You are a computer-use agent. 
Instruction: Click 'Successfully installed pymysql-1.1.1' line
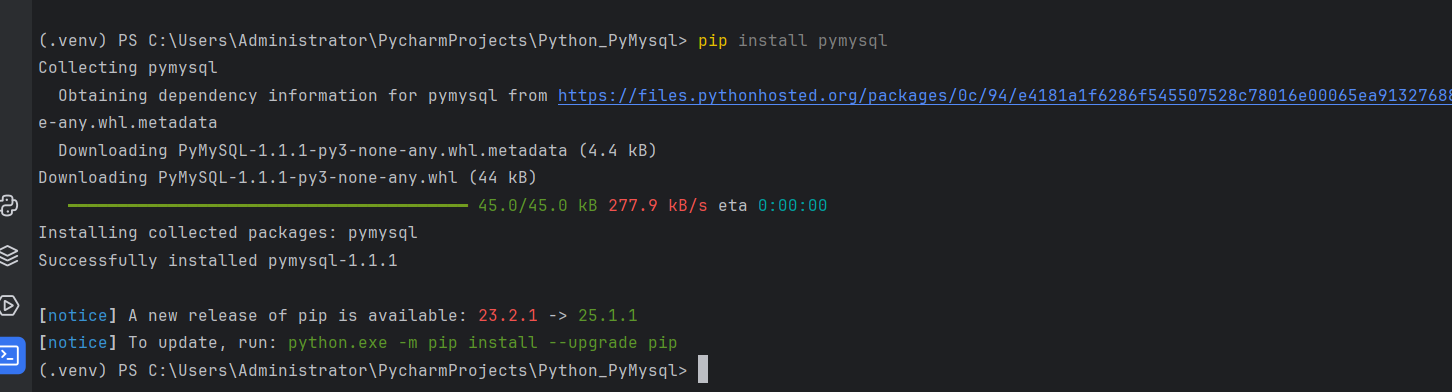[218, 260]
